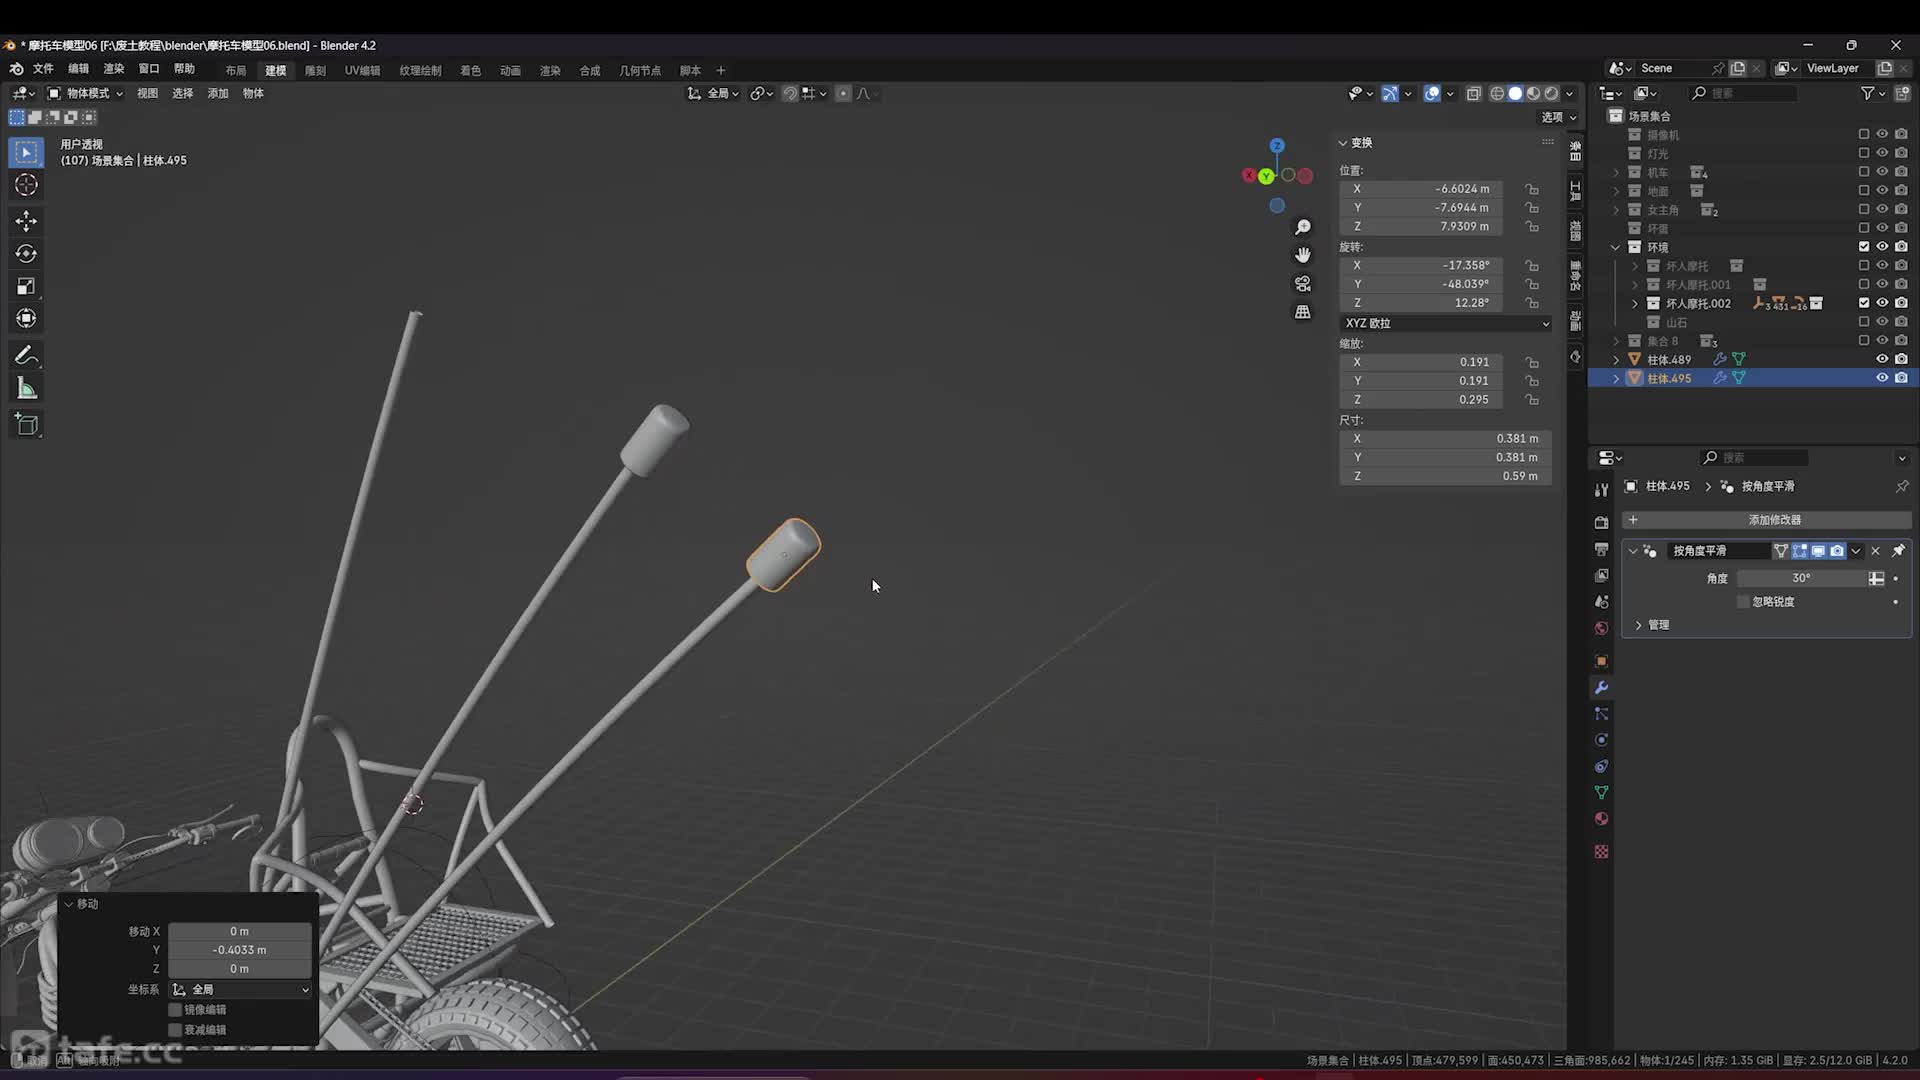Open the 编辑 menu

click(x=78, y=69)
